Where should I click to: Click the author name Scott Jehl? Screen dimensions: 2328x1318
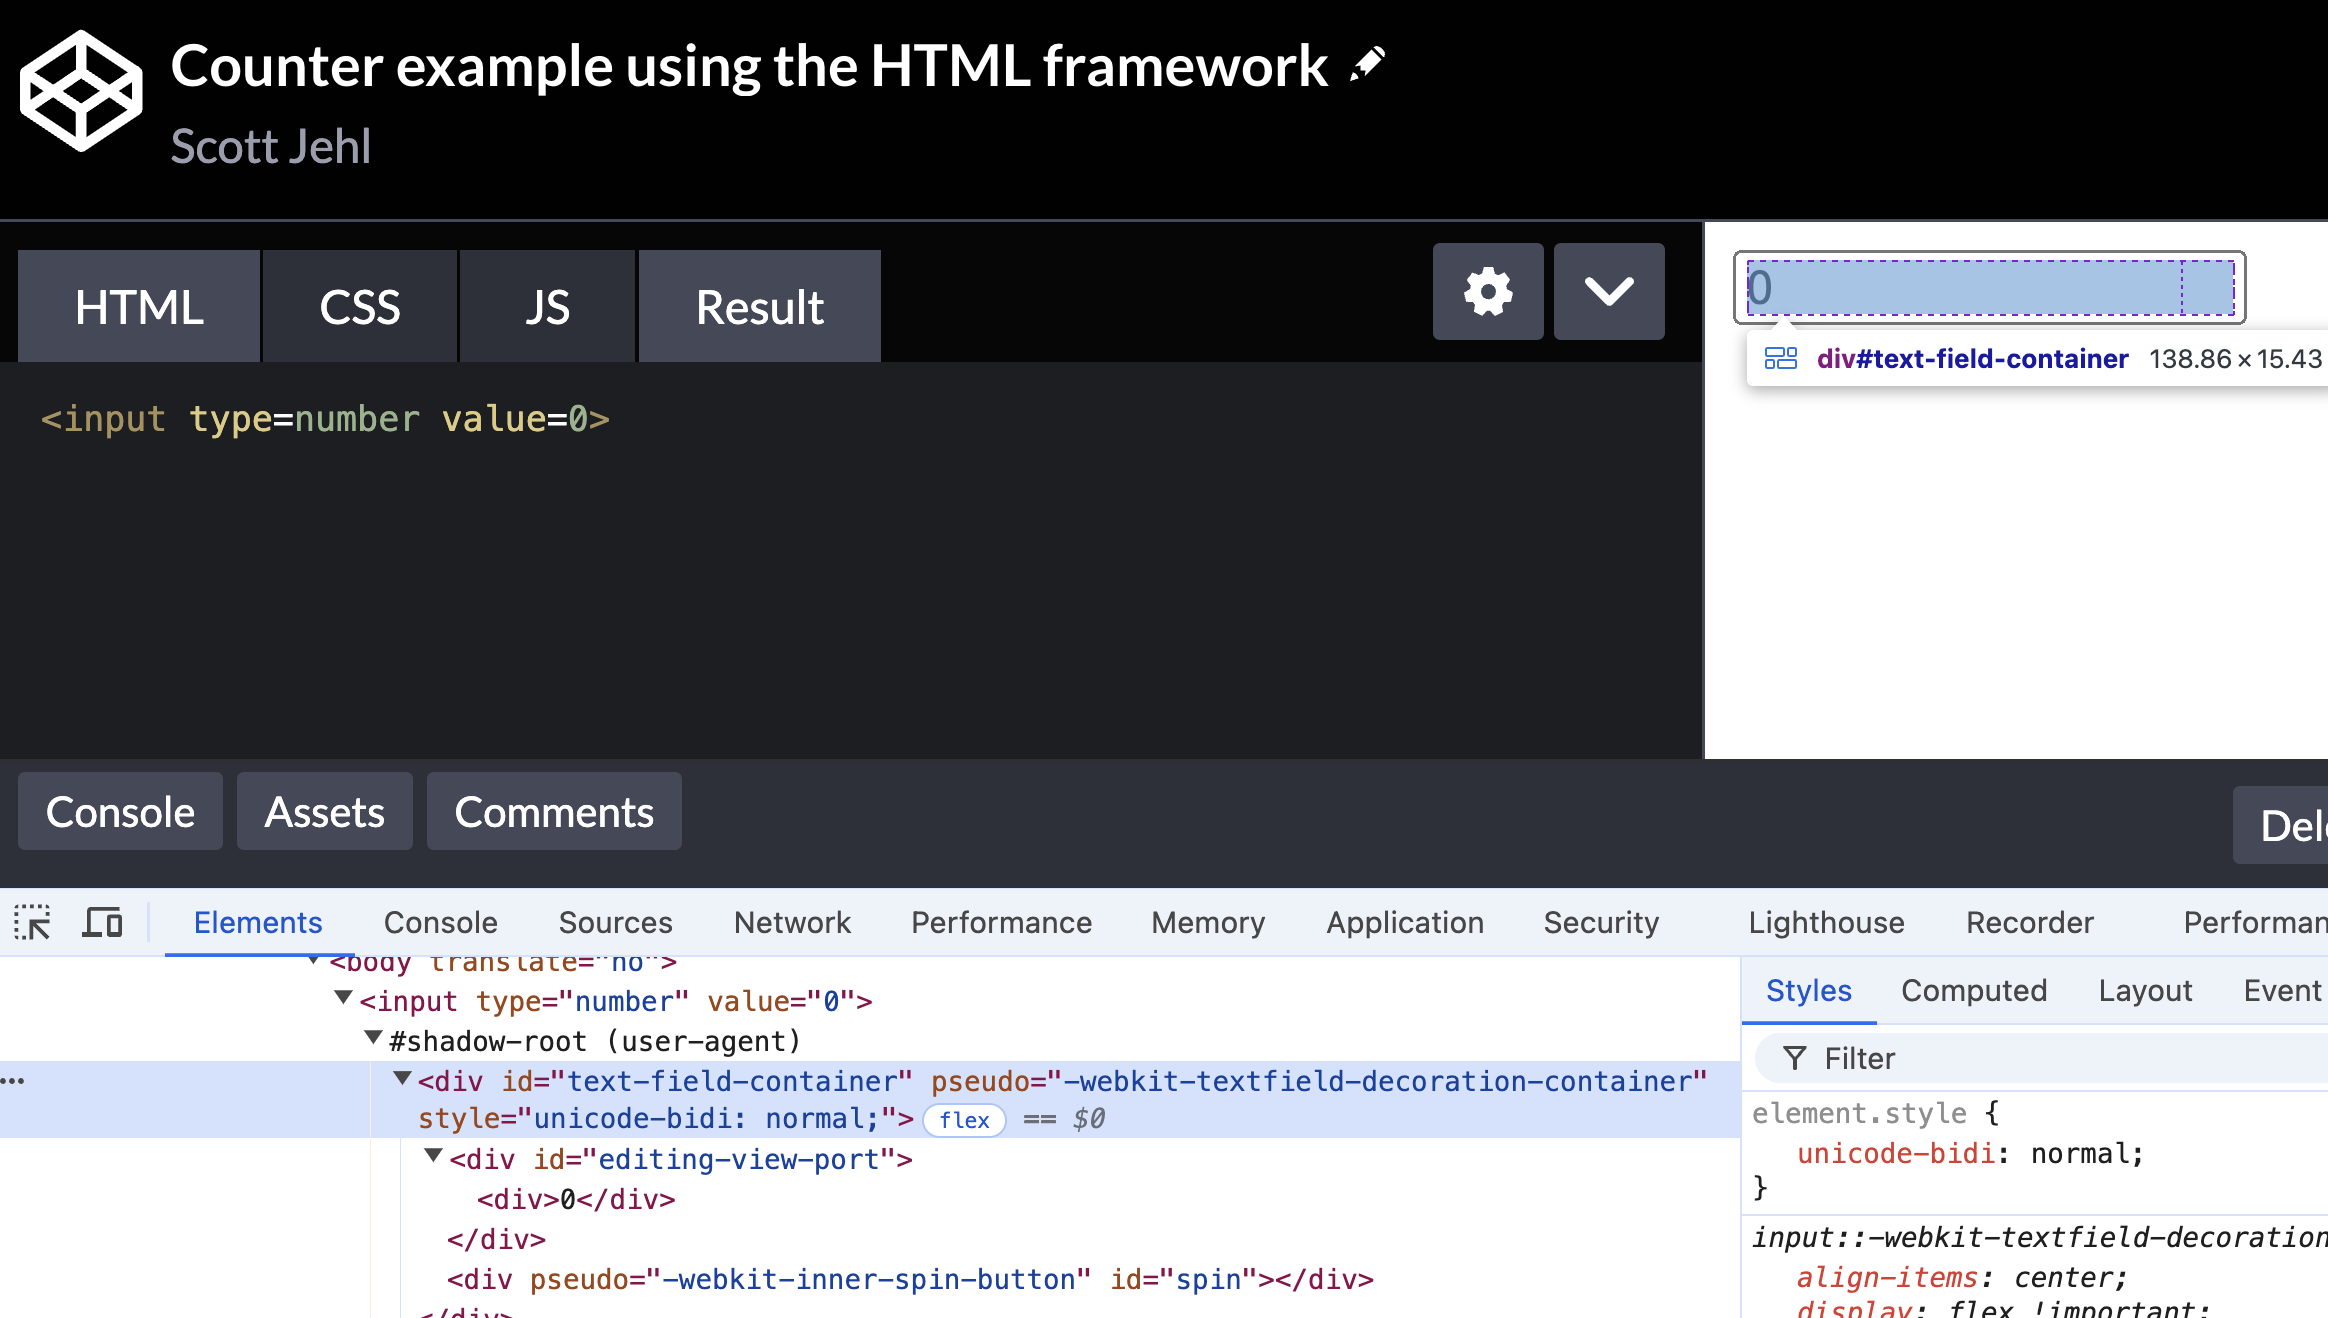pos(271,146)
